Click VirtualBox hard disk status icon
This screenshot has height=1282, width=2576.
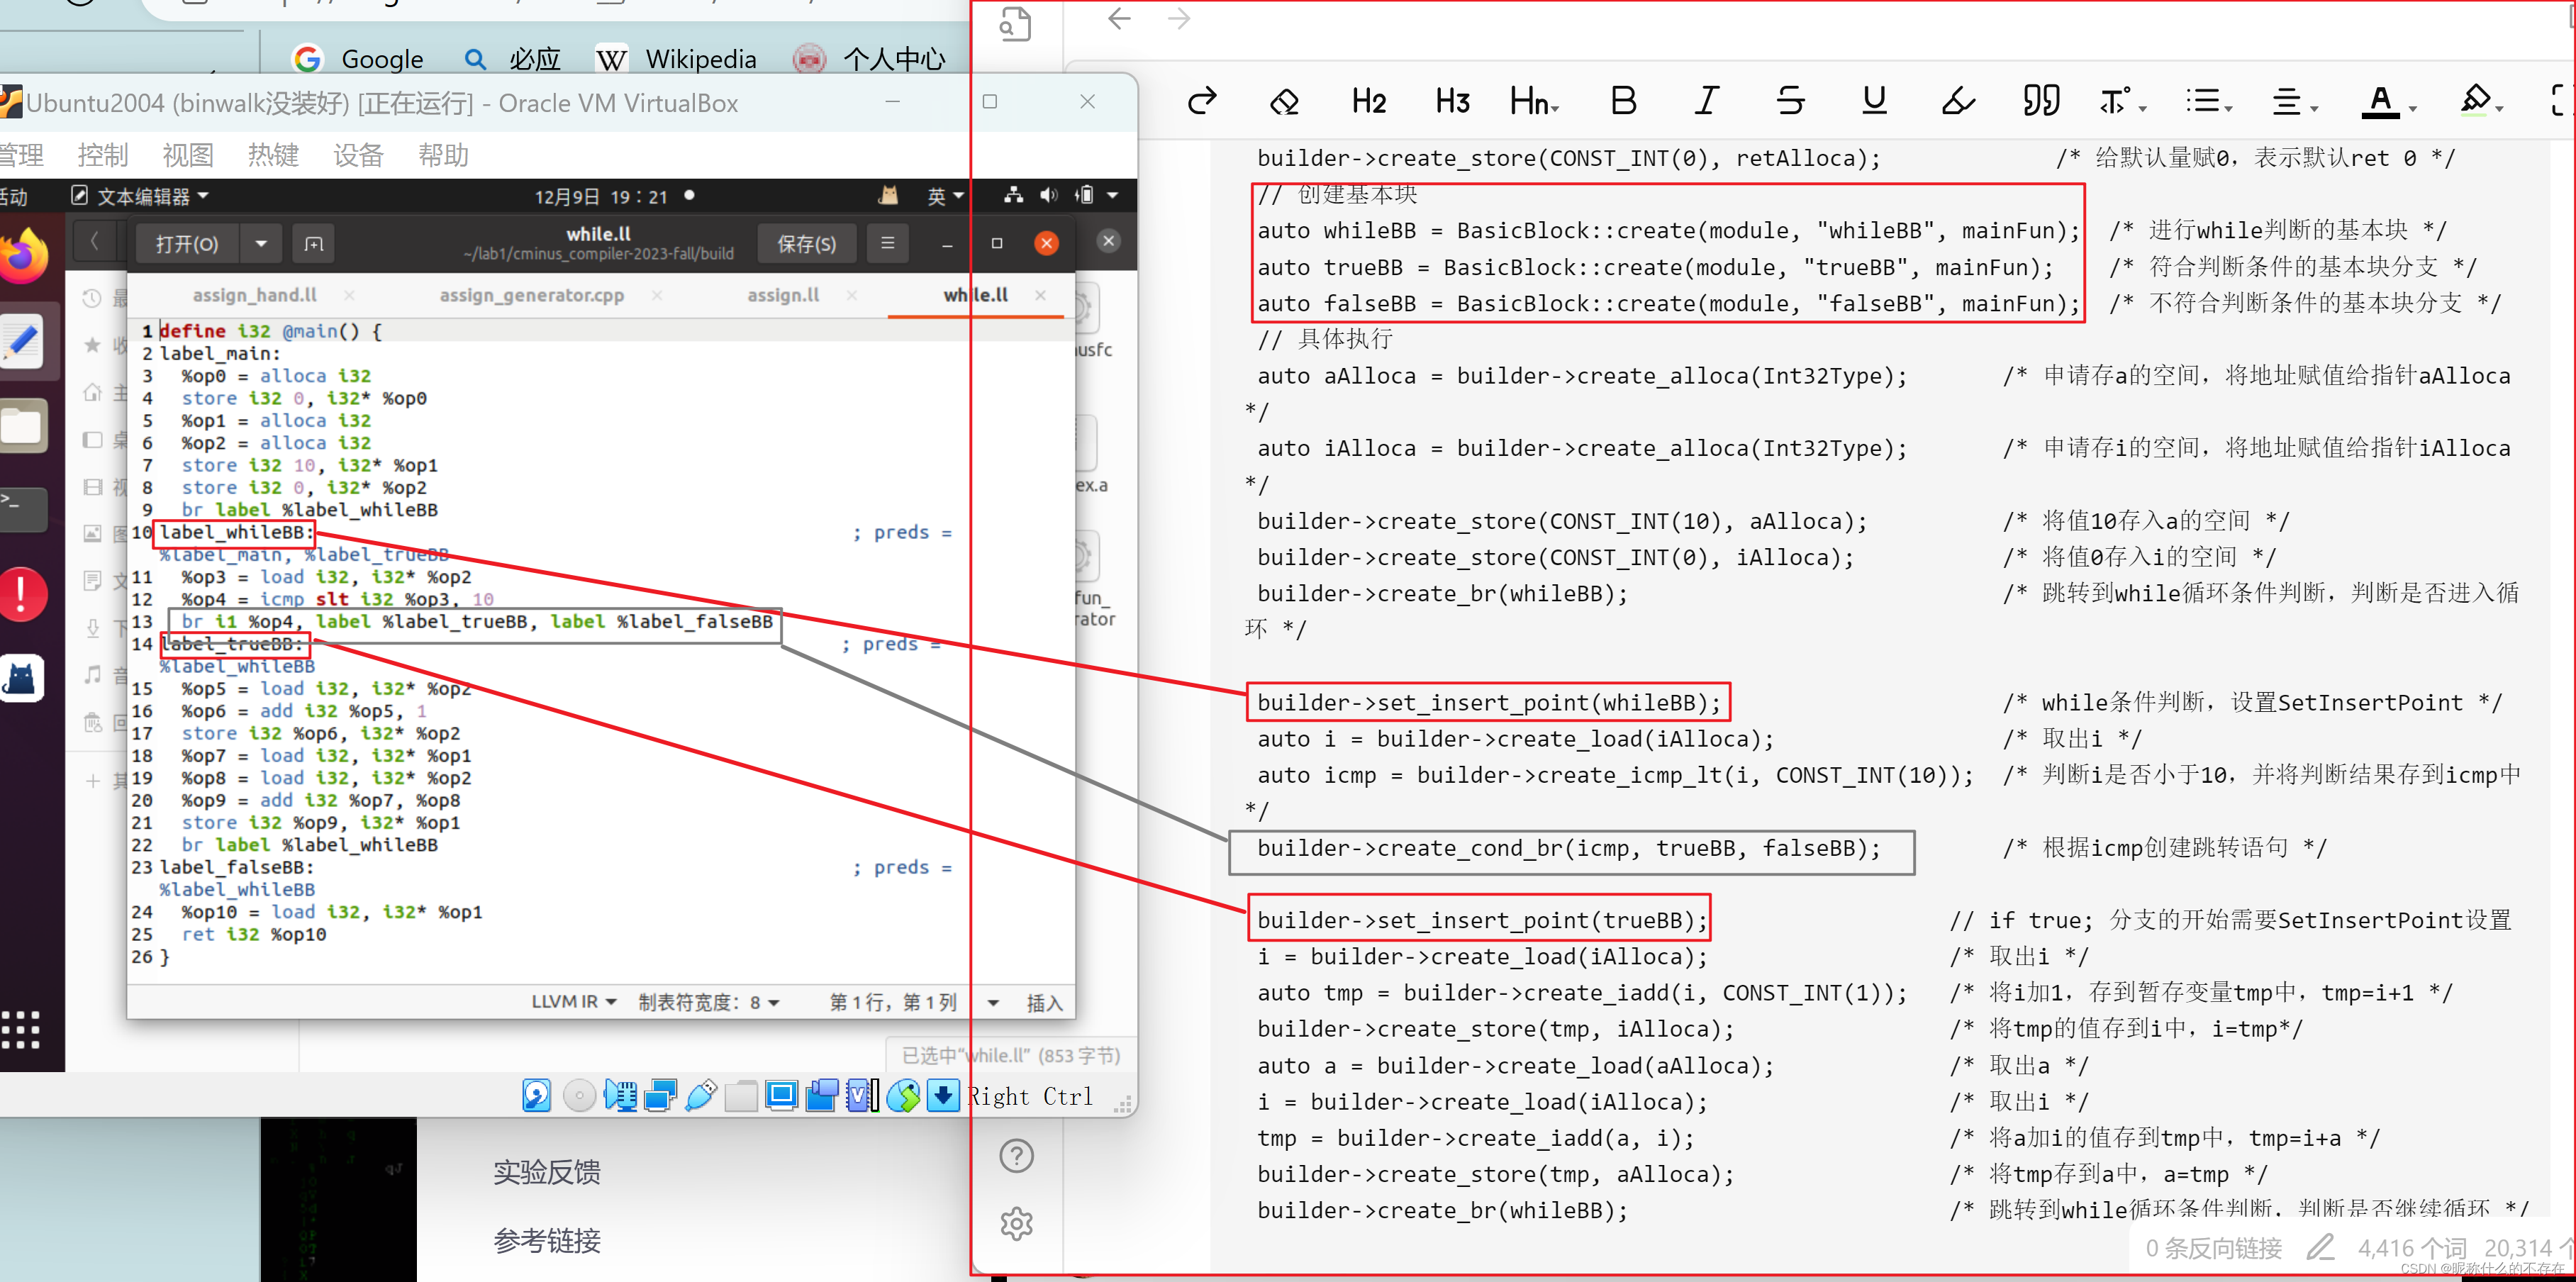point(538,1096)
